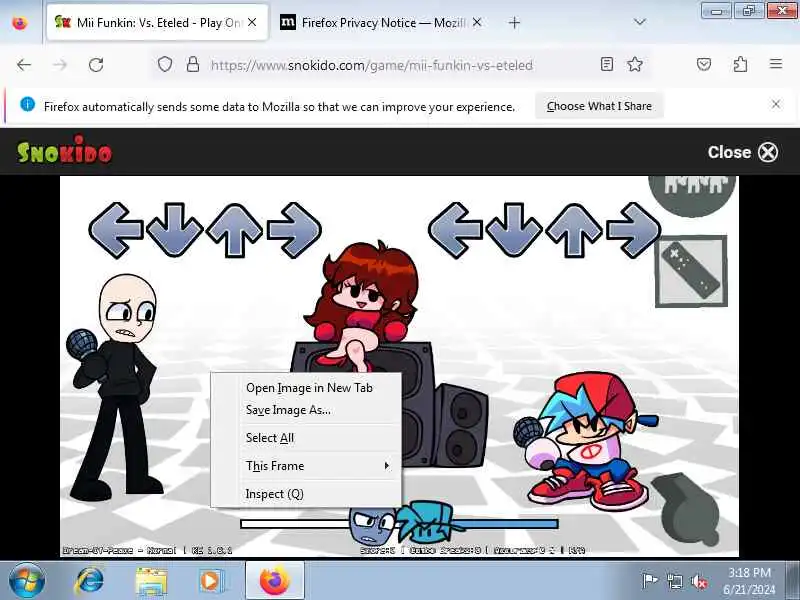The width and height of the screenshot is (800, 600).
Task: Open a new tab with plus button
Action: 514,22
